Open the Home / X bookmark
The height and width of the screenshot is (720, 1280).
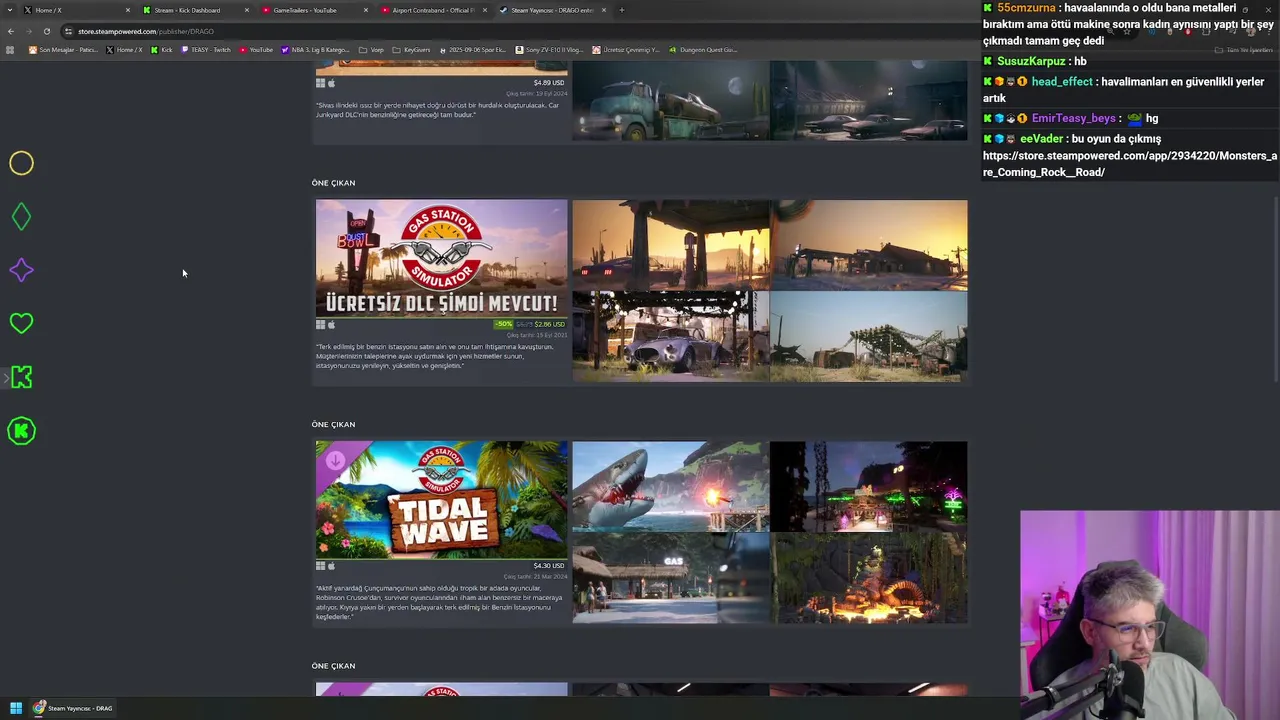(125, 49)
